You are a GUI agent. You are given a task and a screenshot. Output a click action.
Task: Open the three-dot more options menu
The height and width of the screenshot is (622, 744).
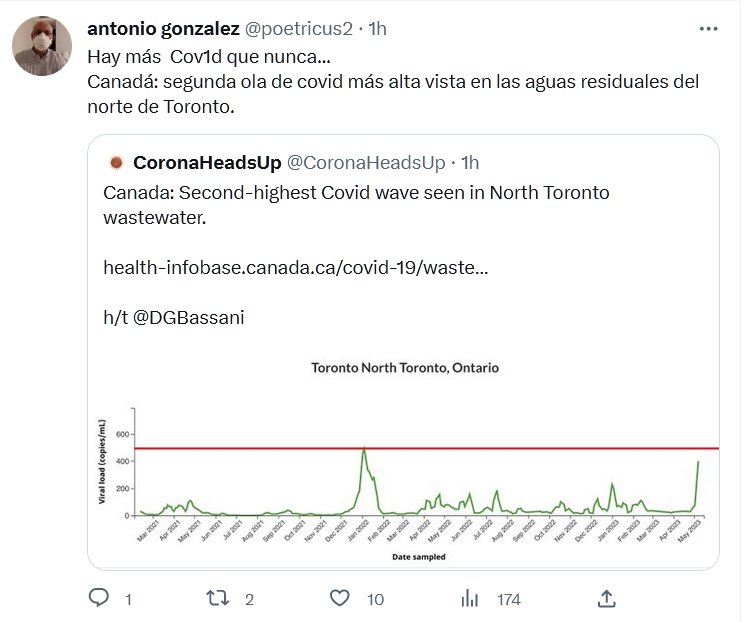(x=708, y=28)
